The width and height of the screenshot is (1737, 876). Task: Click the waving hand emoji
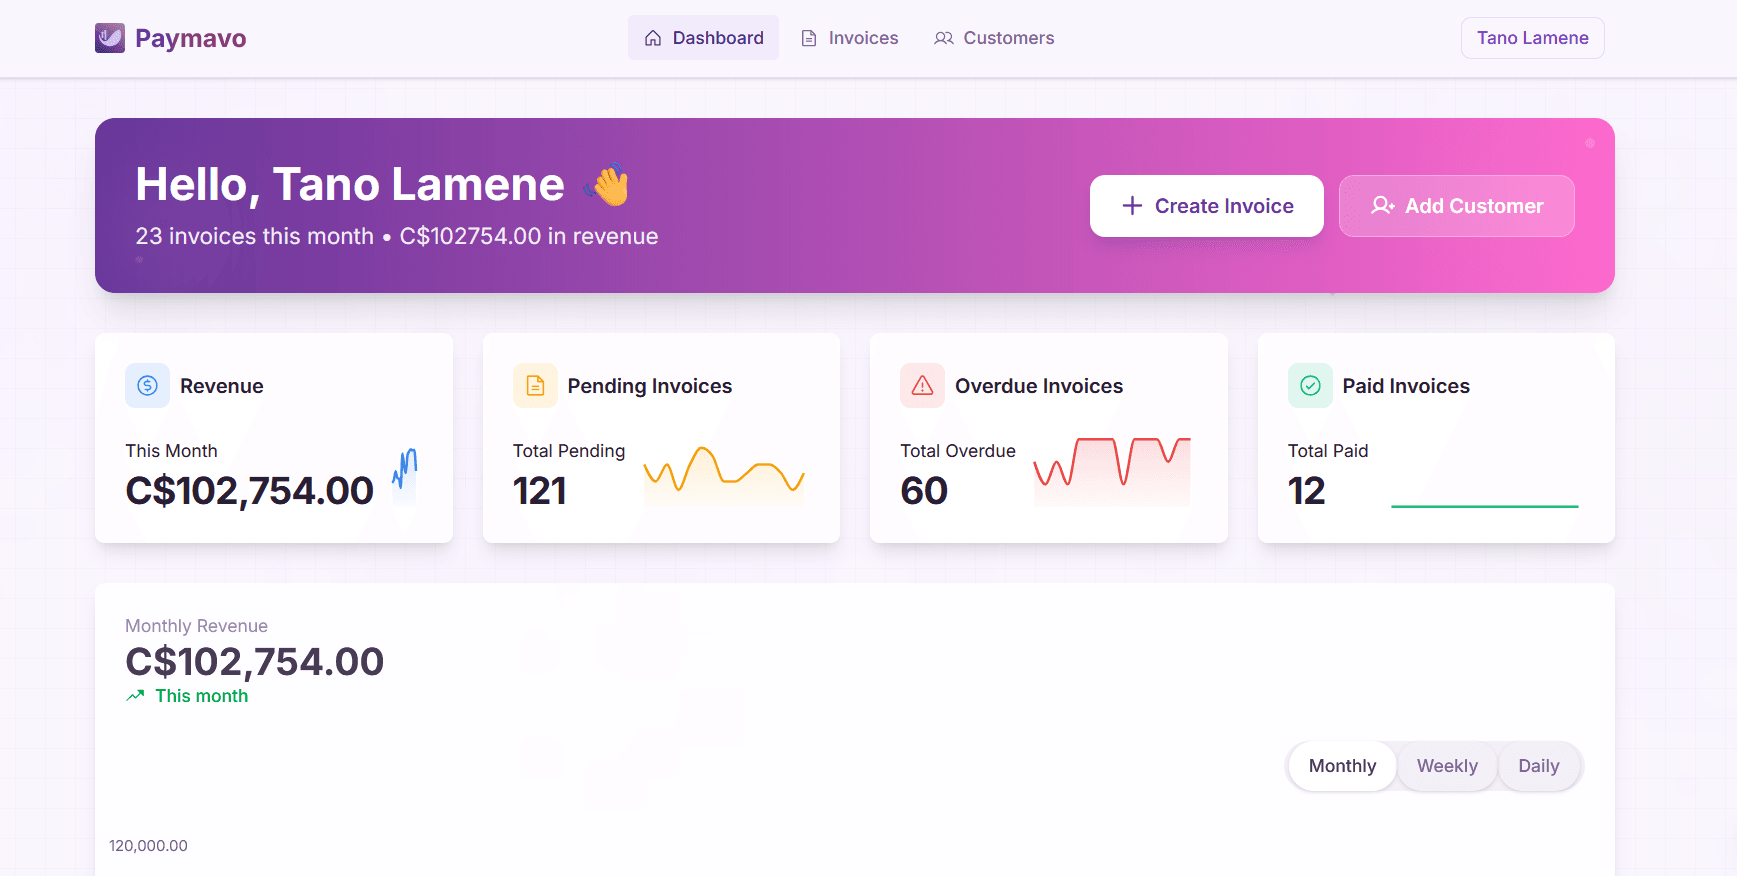609,184
